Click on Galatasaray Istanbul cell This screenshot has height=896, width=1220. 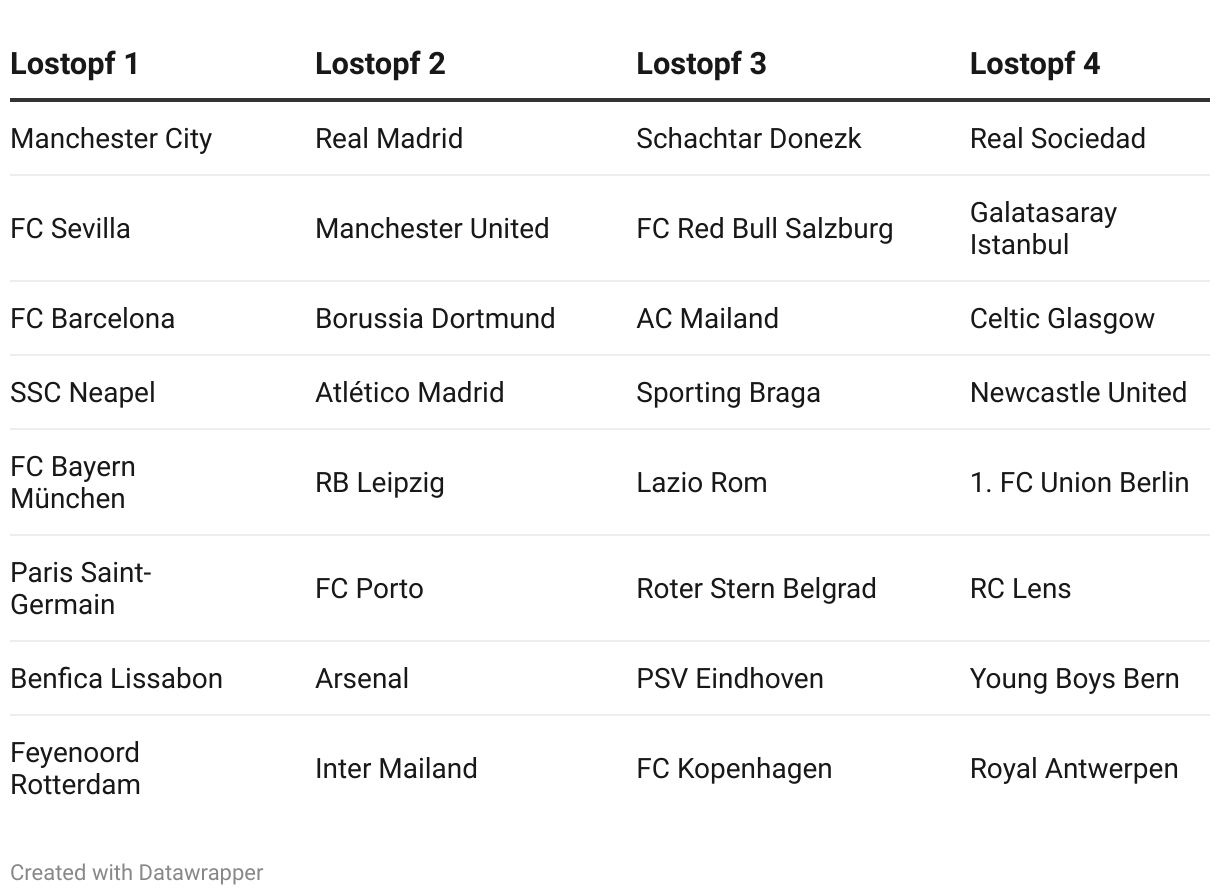pos(1042,229)
